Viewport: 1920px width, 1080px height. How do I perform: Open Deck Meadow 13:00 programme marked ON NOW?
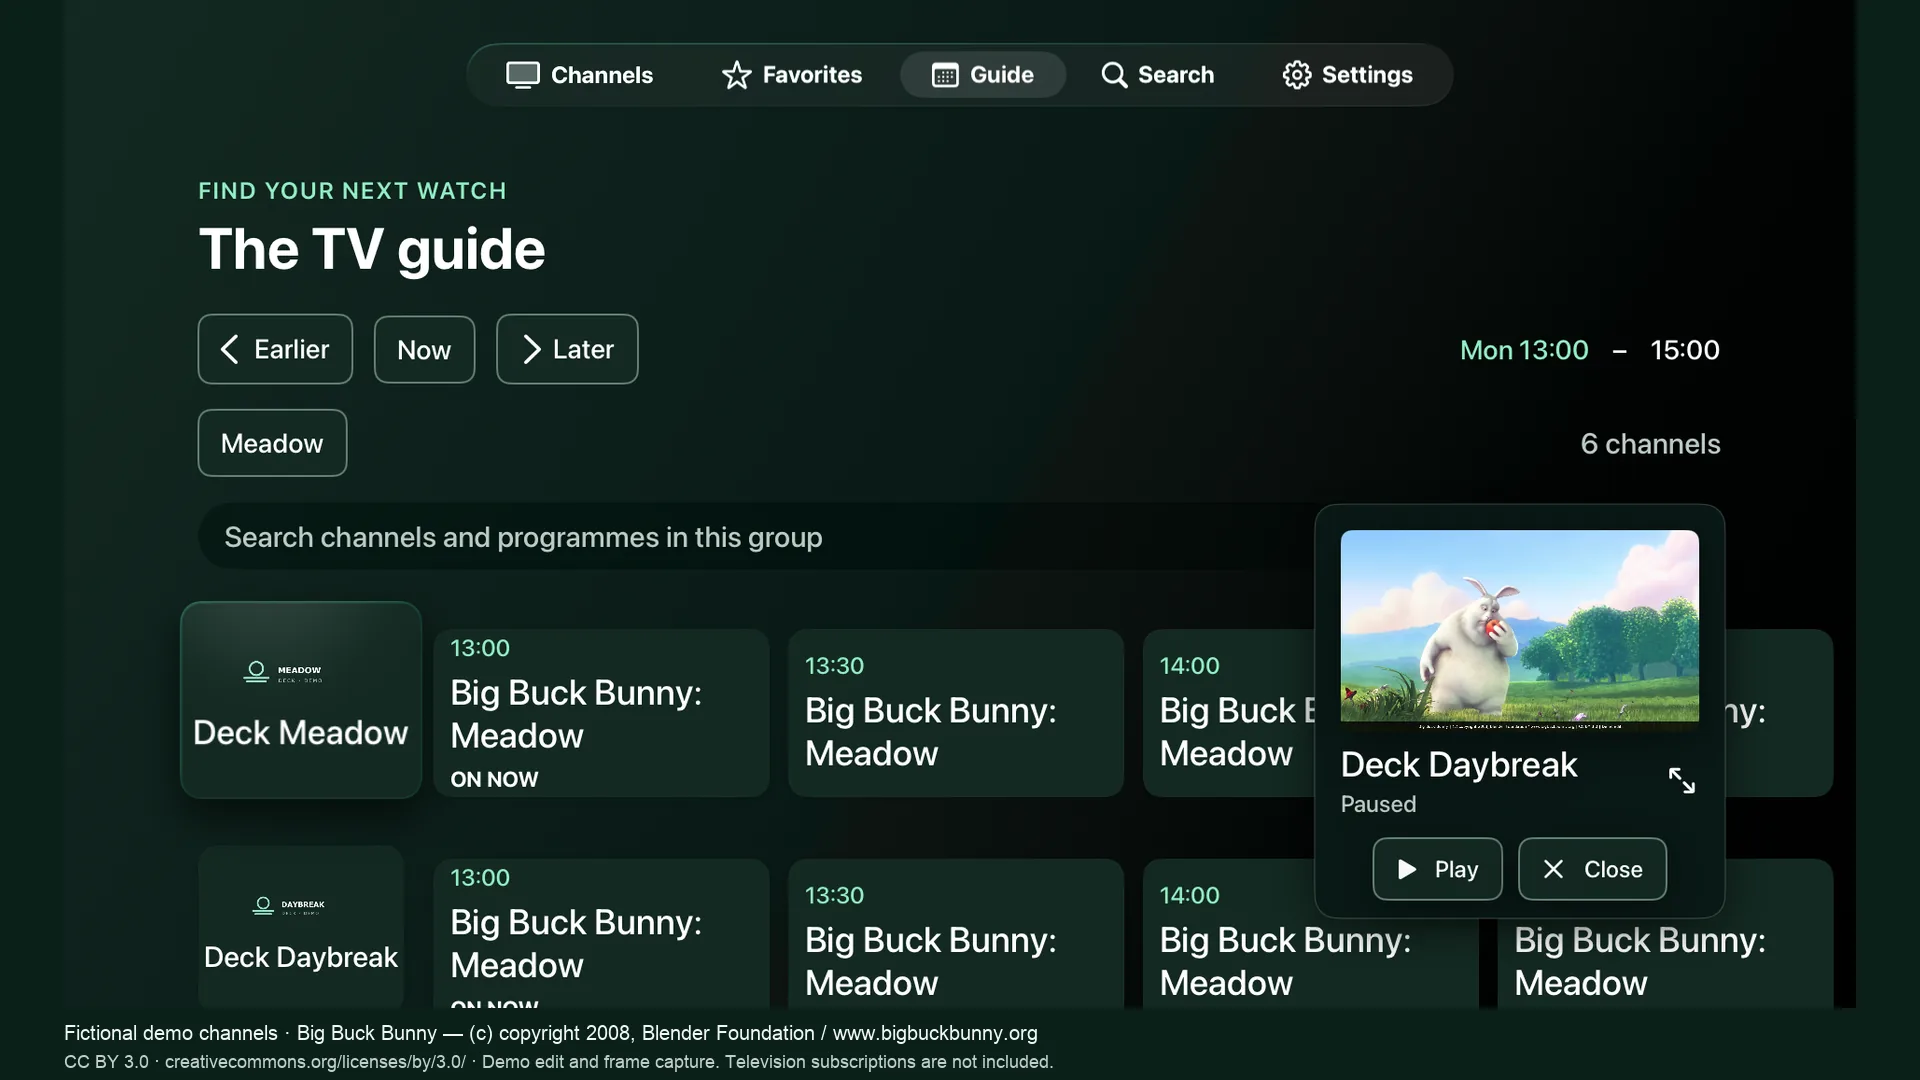point(601,713)
